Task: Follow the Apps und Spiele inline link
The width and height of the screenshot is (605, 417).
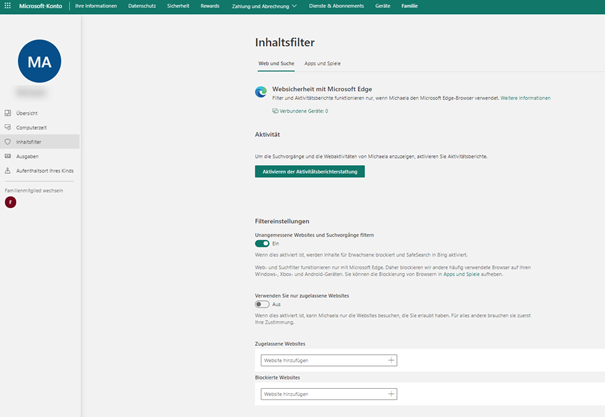Action: click(461, 274)
